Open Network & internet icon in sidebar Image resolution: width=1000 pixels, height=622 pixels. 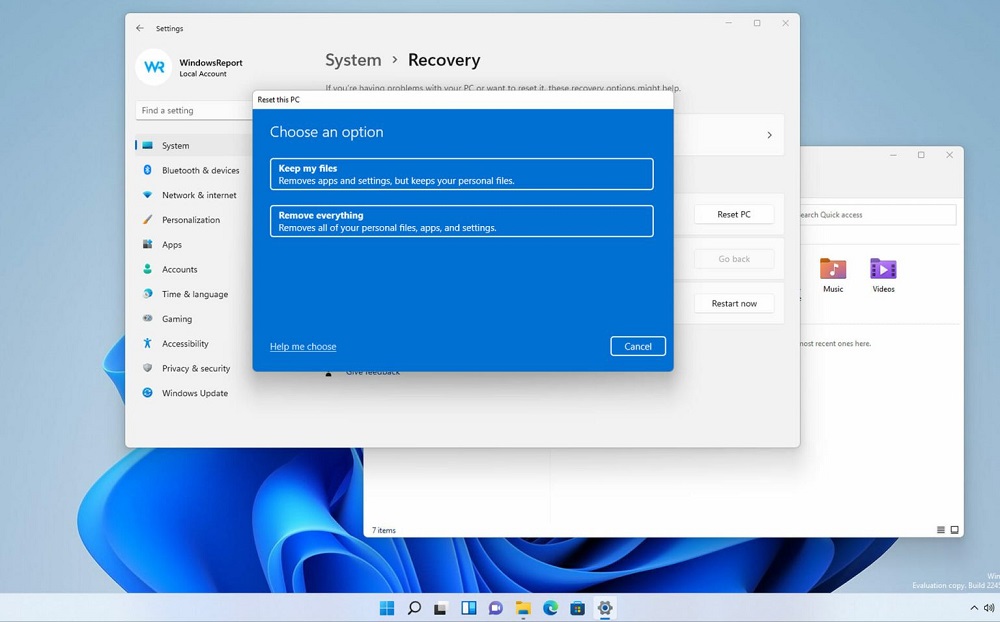147,195
